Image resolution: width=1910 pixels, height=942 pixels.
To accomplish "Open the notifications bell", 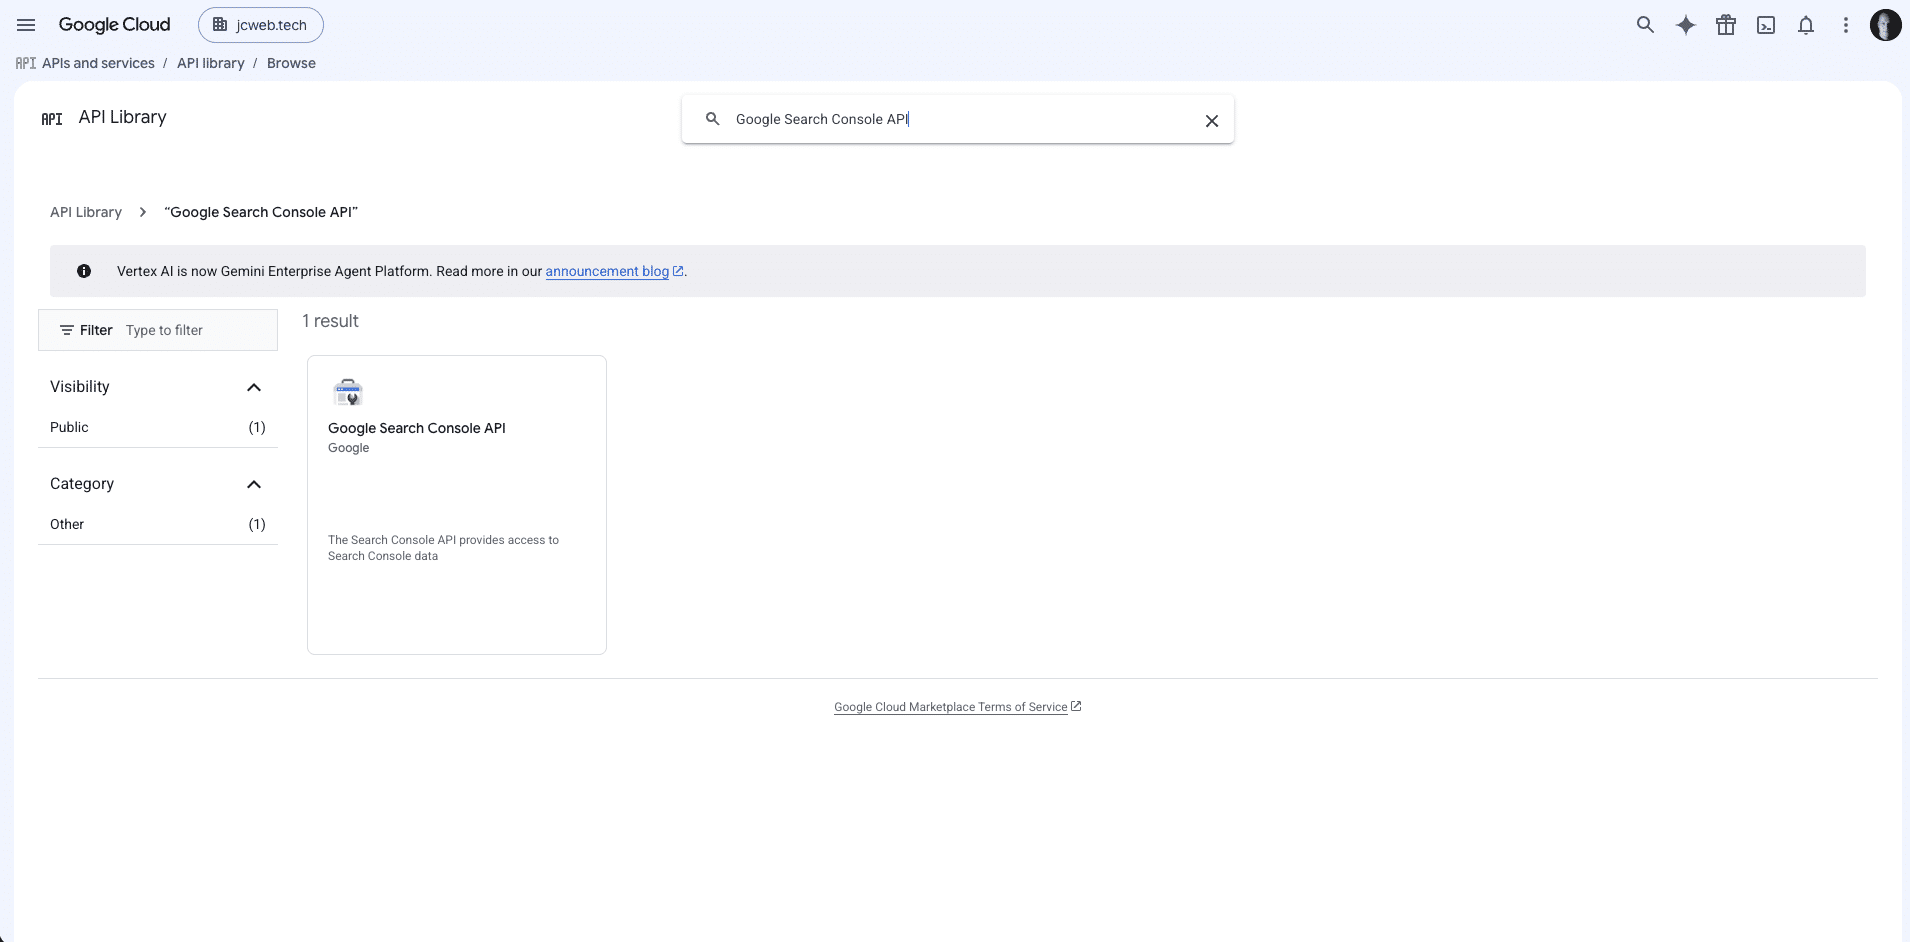I will point(1806,25).
